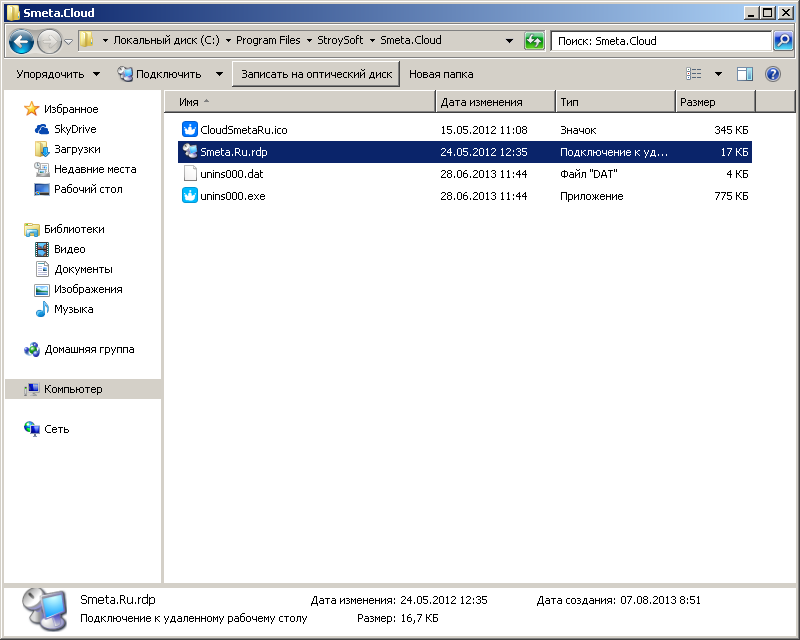The width and height of the screenshot is (800, 640).
Task: Change view with the view mode icon
Action: click(x=694, y=74)
